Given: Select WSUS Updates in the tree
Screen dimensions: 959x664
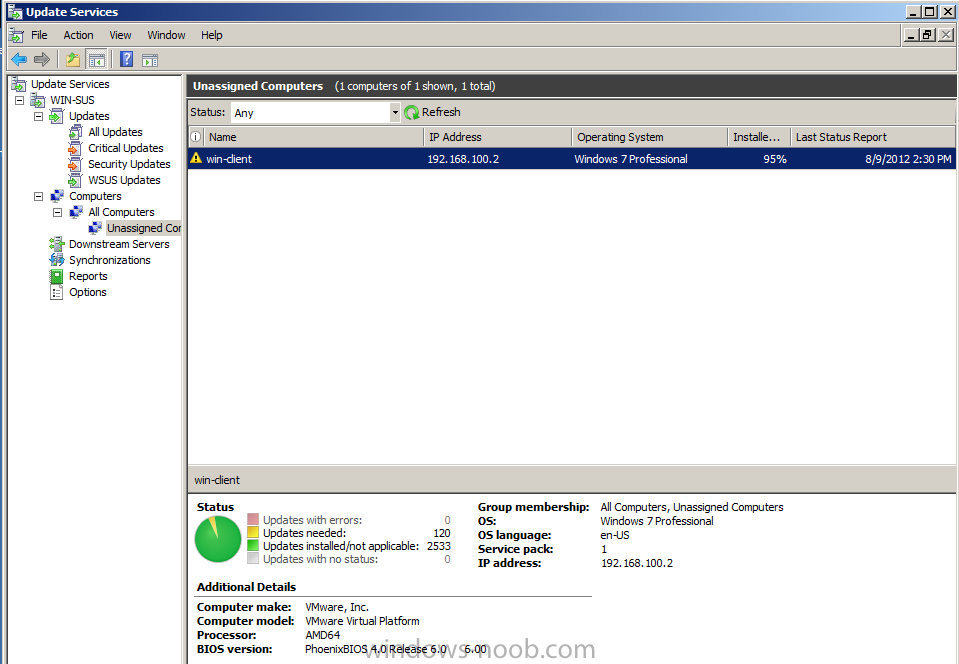Looking at the screenshot, I should [x=124, y=180].
